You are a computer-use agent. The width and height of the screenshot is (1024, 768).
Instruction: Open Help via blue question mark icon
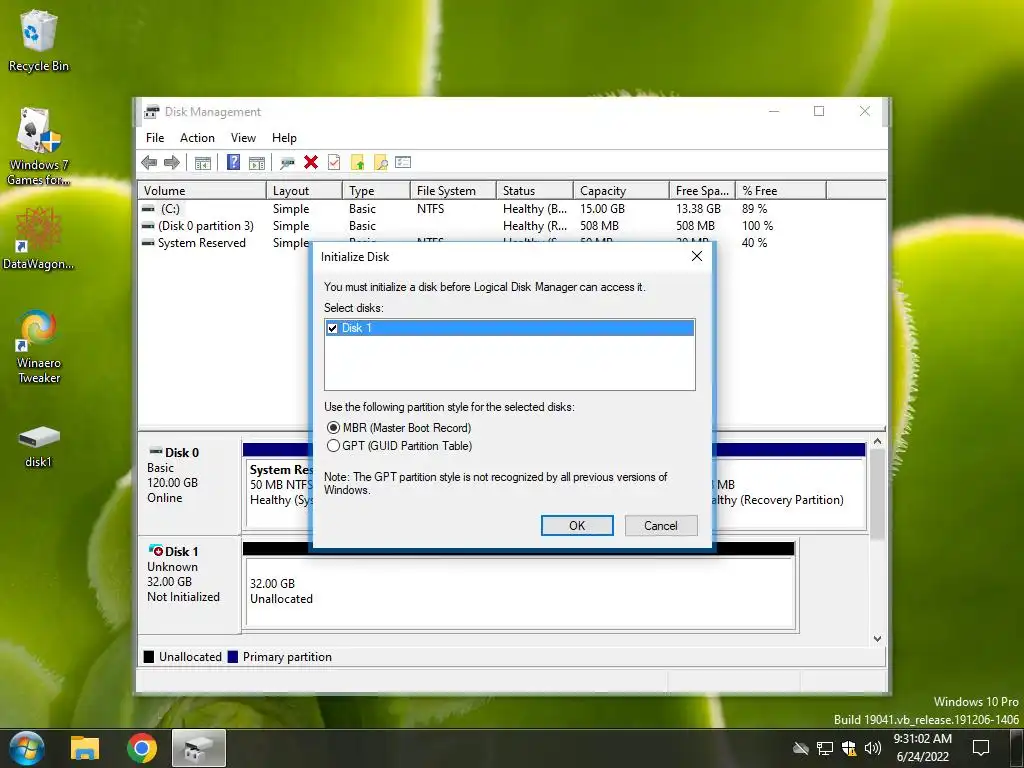[x=233, y=162]
